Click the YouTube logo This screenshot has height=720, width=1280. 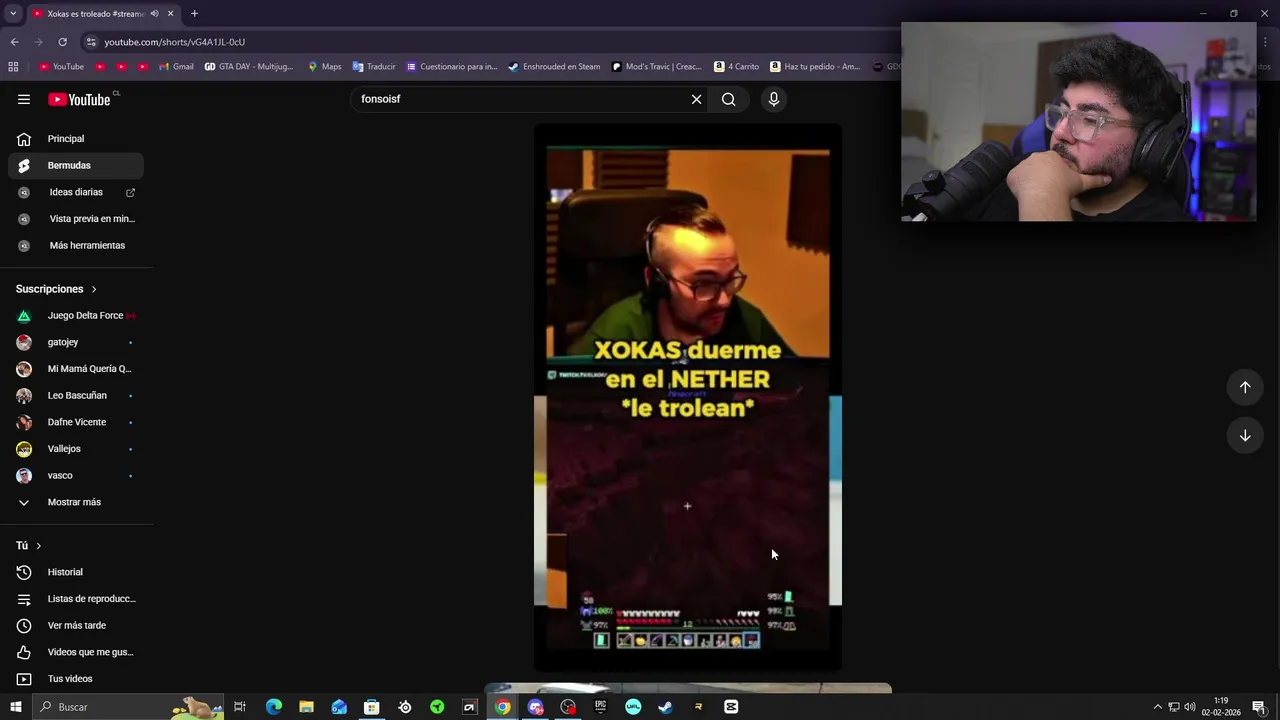point(80,99)
